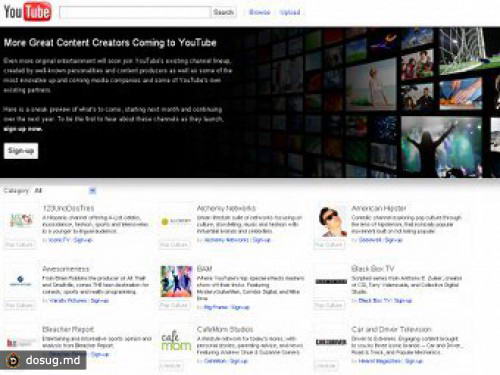The image size is (500, 375).
Task: Click the Sign-up button in the banner
Action: pyautogui.click(x=21, y=151)
